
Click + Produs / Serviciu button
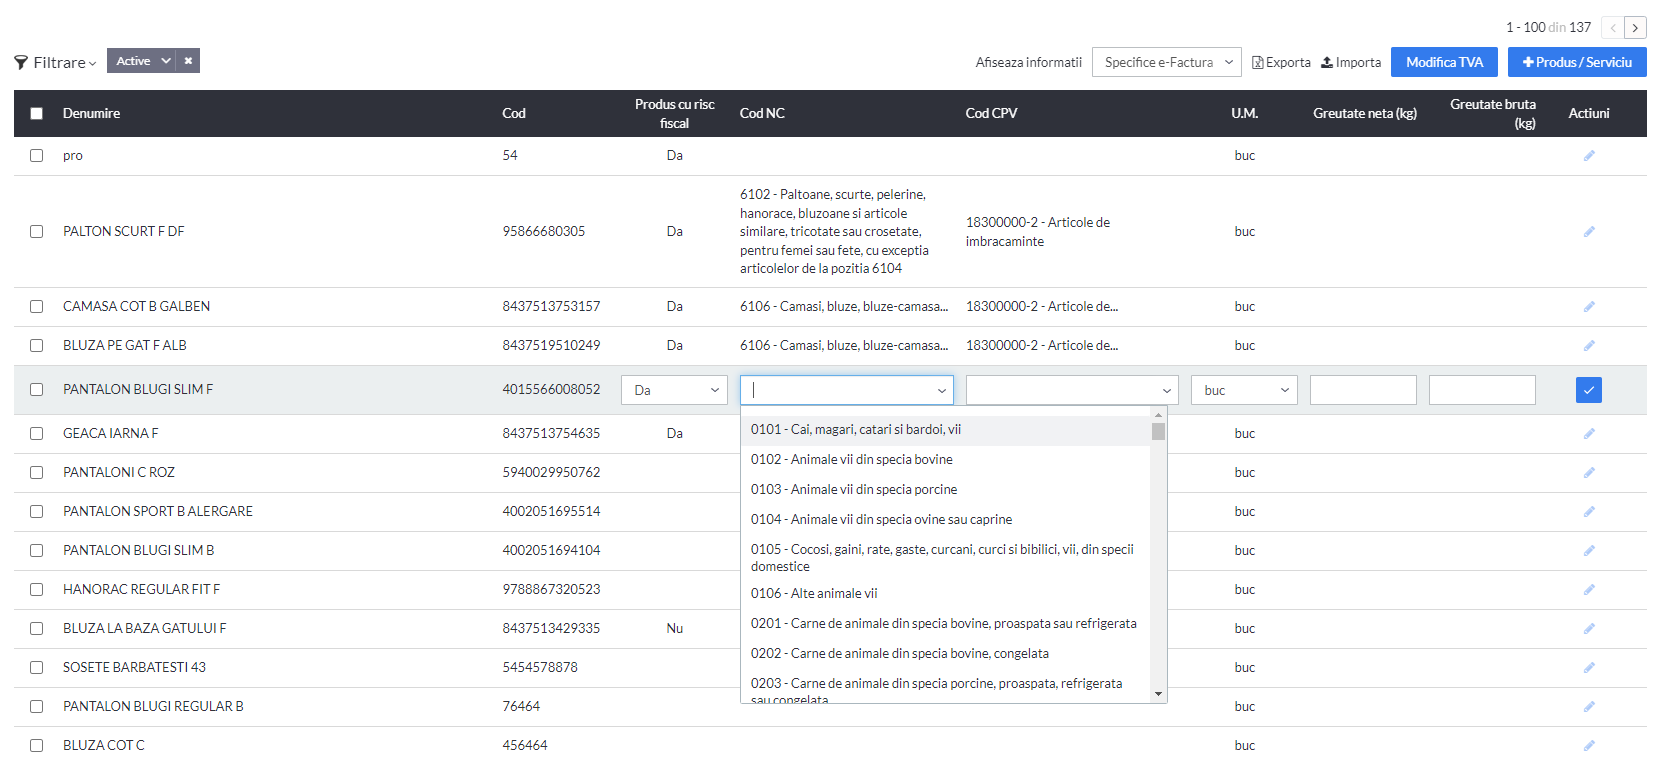(1577, 62)
